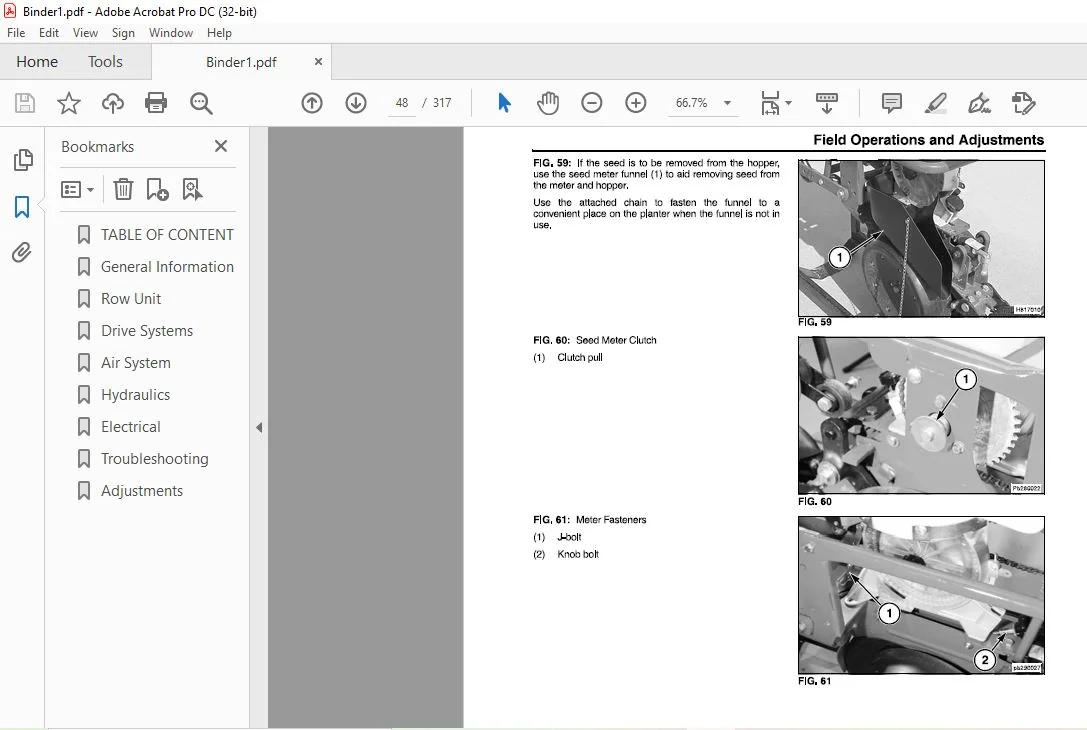Switch to the Home tab

[37, 62]
